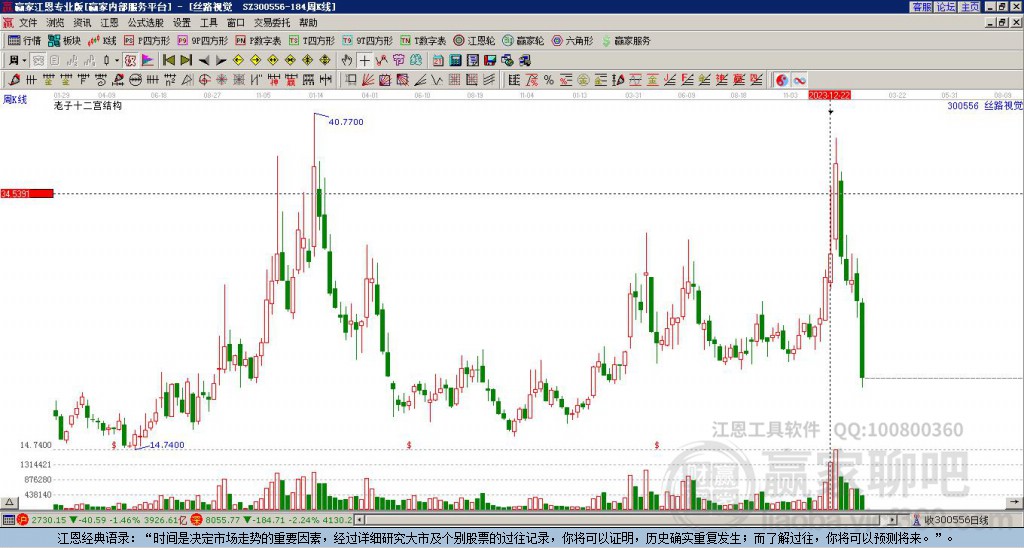Image resolution: width=1024 pixels, height=548 pixels.
Task: Jump to last bar icon
Action: pos(186,61)
